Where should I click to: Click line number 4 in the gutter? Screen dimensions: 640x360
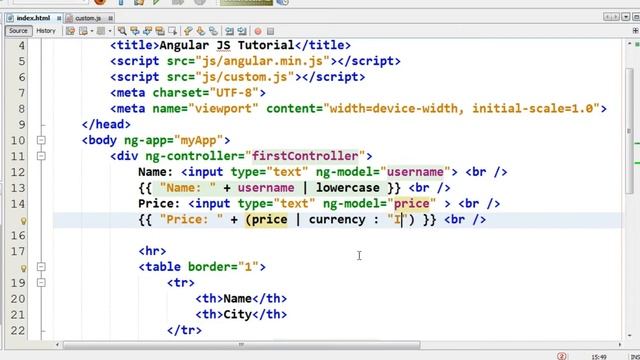21,45
